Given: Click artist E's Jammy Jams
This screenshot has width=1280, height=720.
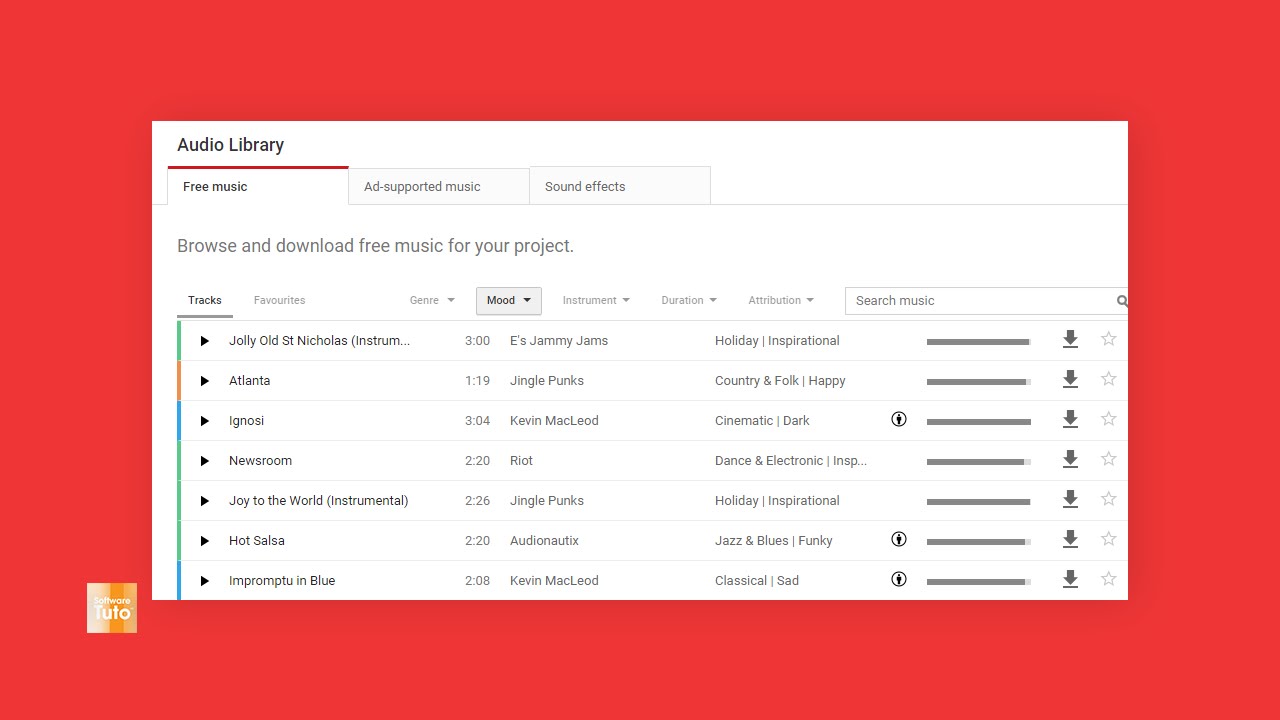Looking at the screenshot, I should (x=559, y=341).
